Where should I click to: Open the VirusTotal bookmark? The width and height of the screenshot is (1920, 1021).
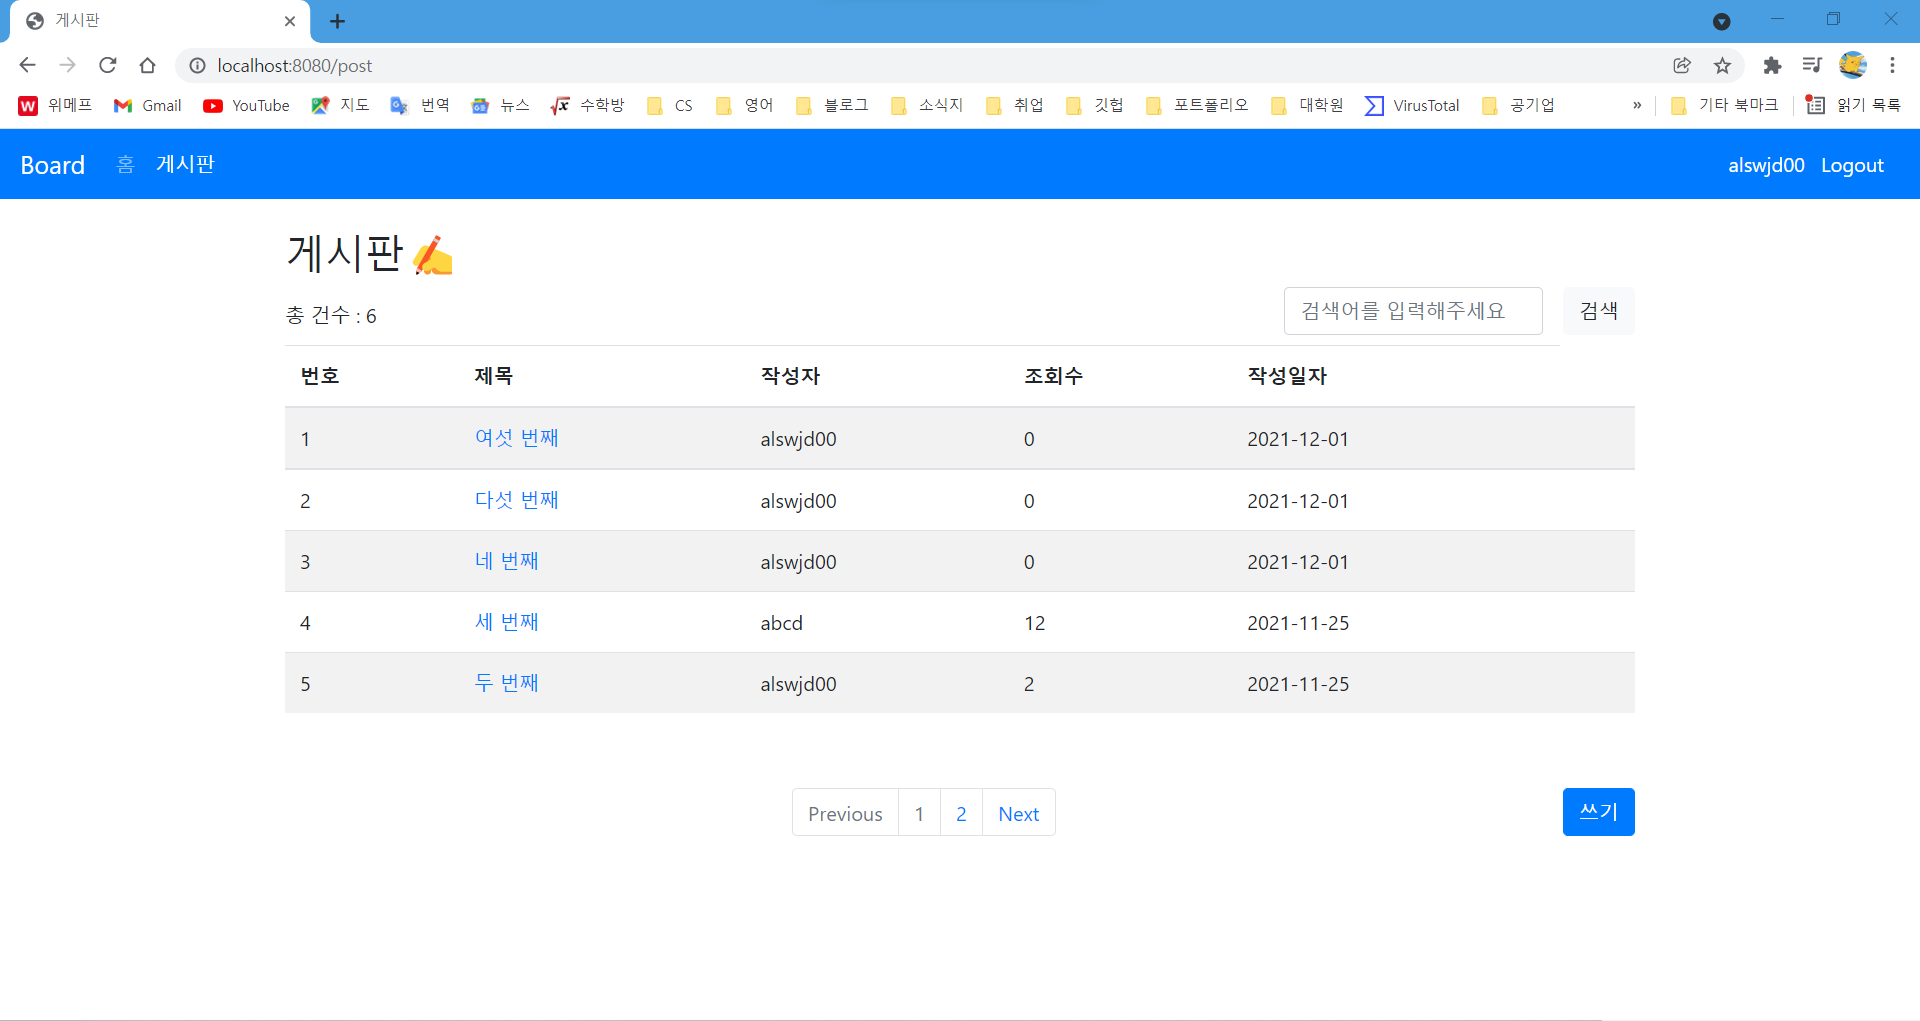[x=1412, y=105]
